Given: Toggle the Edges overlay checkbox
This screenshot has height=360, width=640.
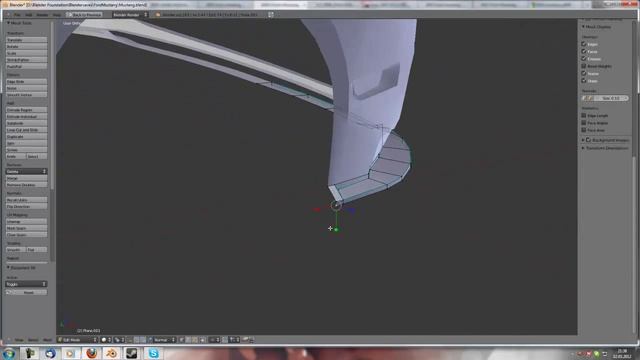Looking at the screenshot, I should [584, 44].
